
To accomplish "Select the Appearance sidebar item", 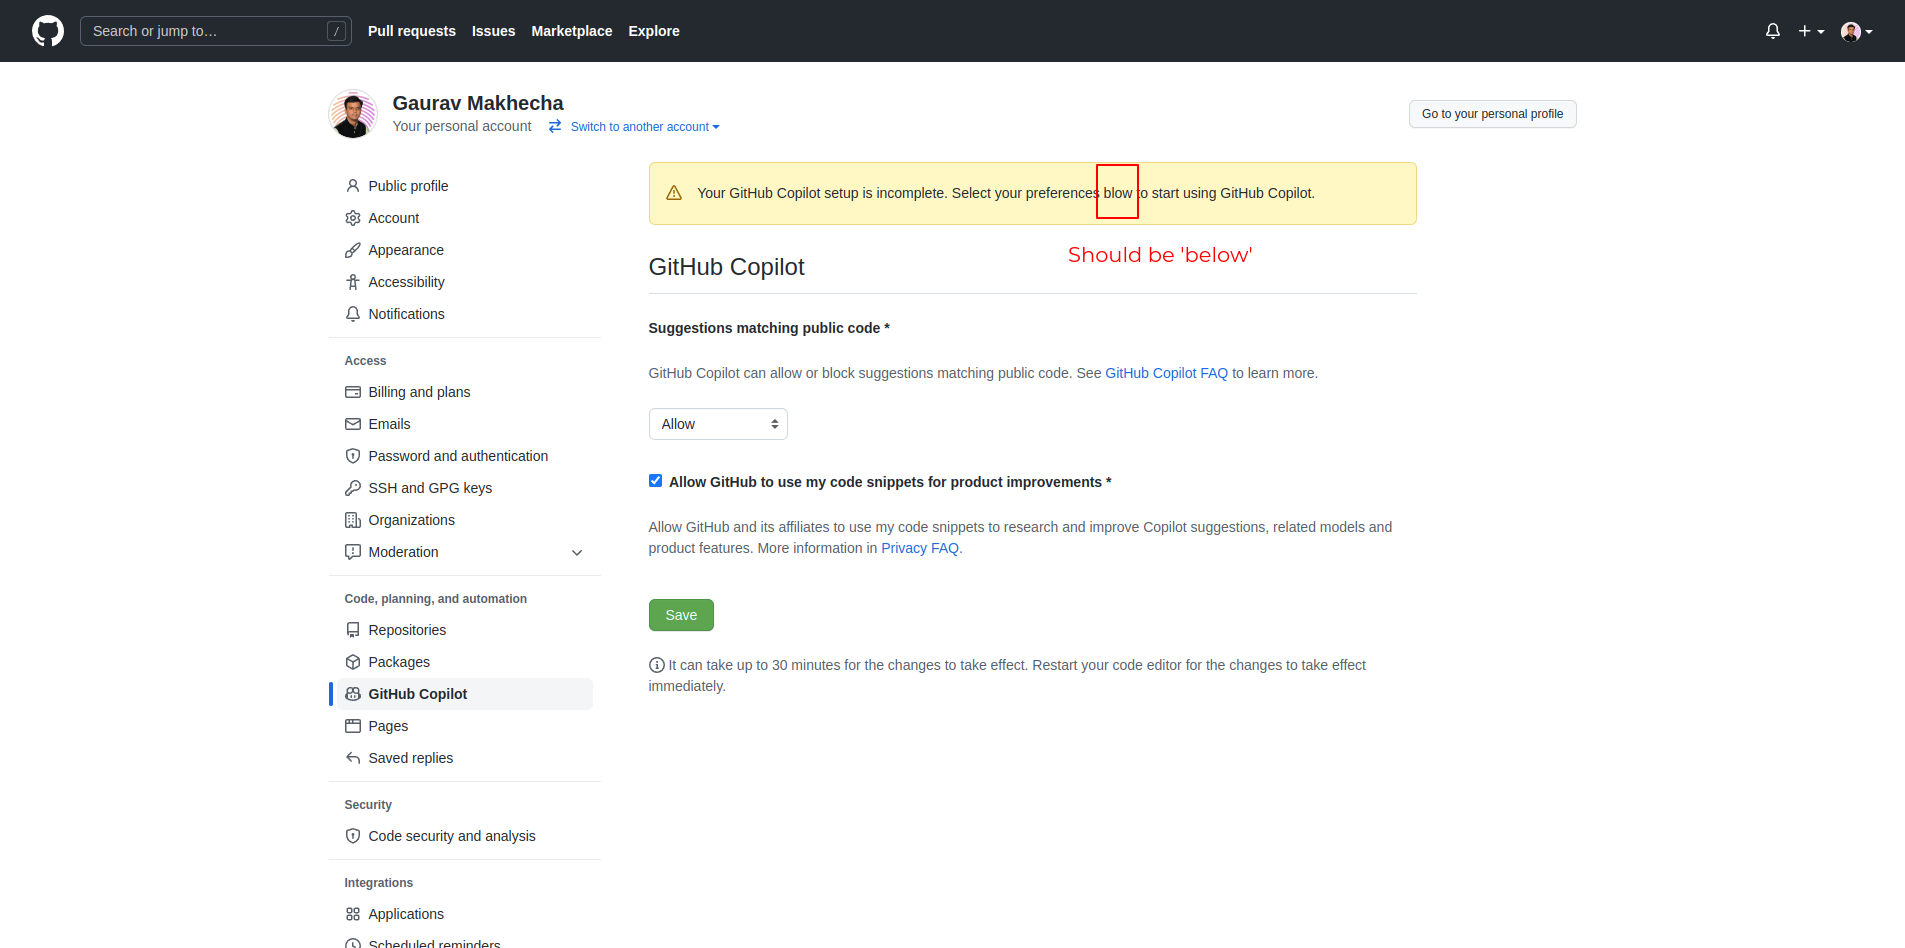I will [465, 250].
